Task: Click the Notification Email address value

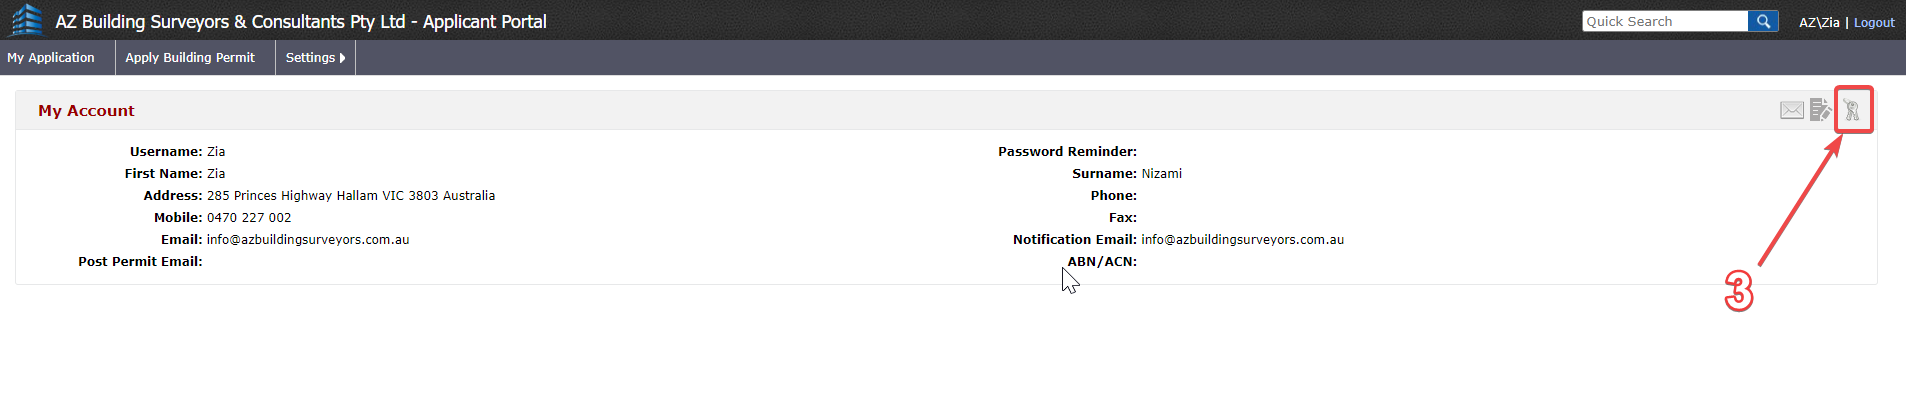Action: pyautogui.click(x=1243, y=240)
